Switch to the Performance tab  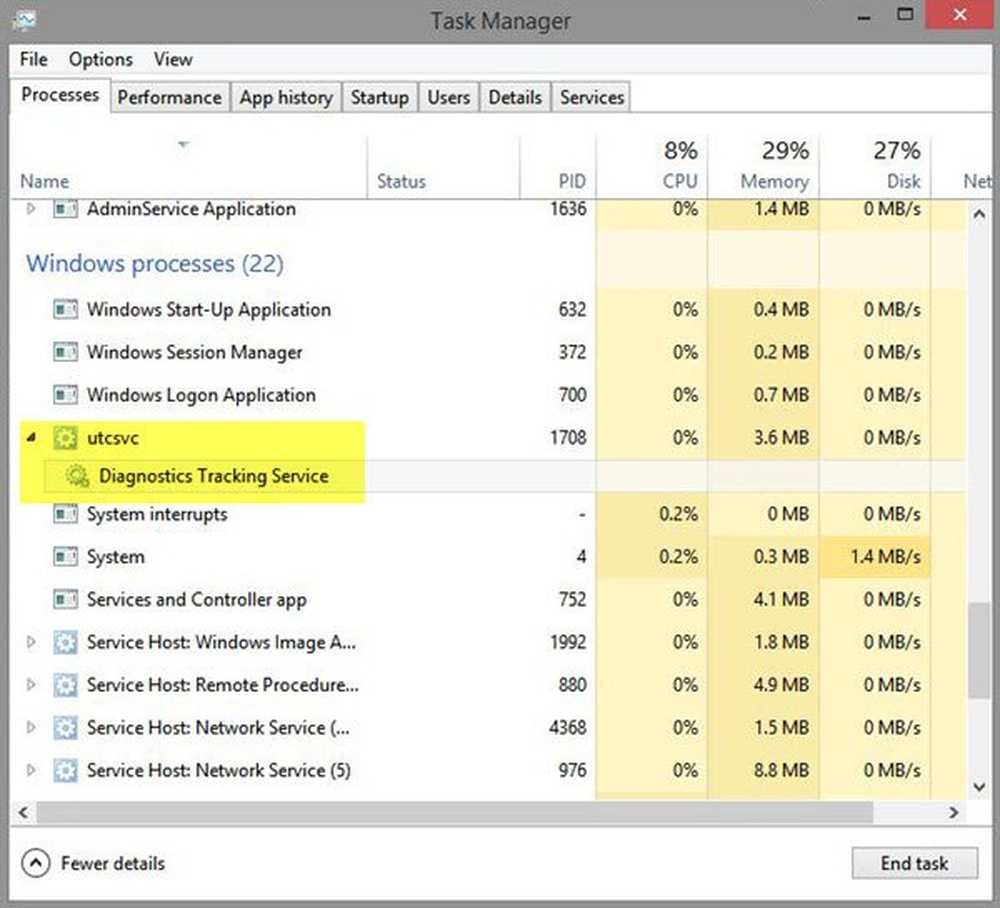coord(169,98)
